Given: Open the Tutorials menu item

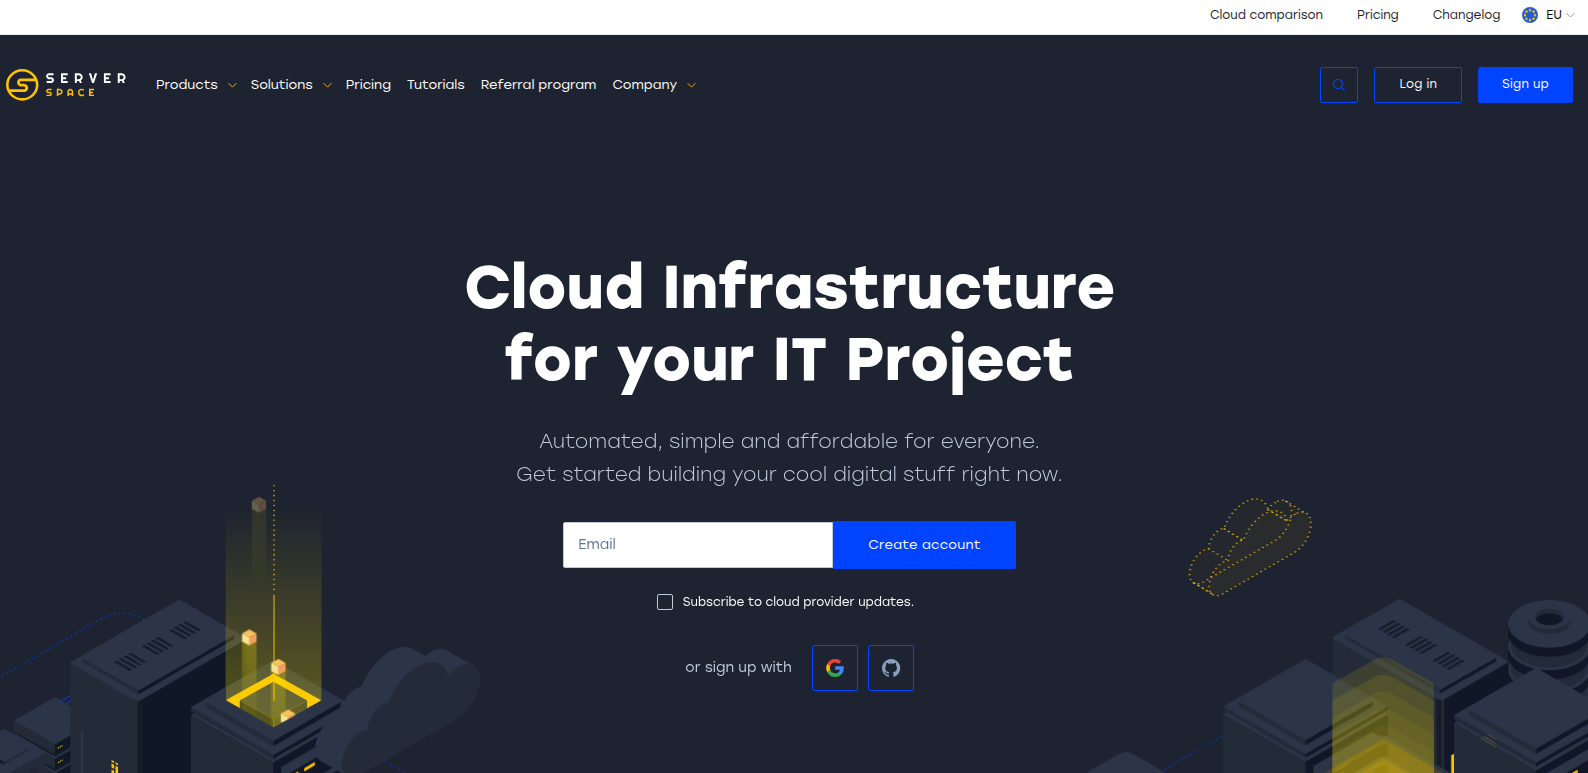Looking at the screenshot, I should pos(435,85).
